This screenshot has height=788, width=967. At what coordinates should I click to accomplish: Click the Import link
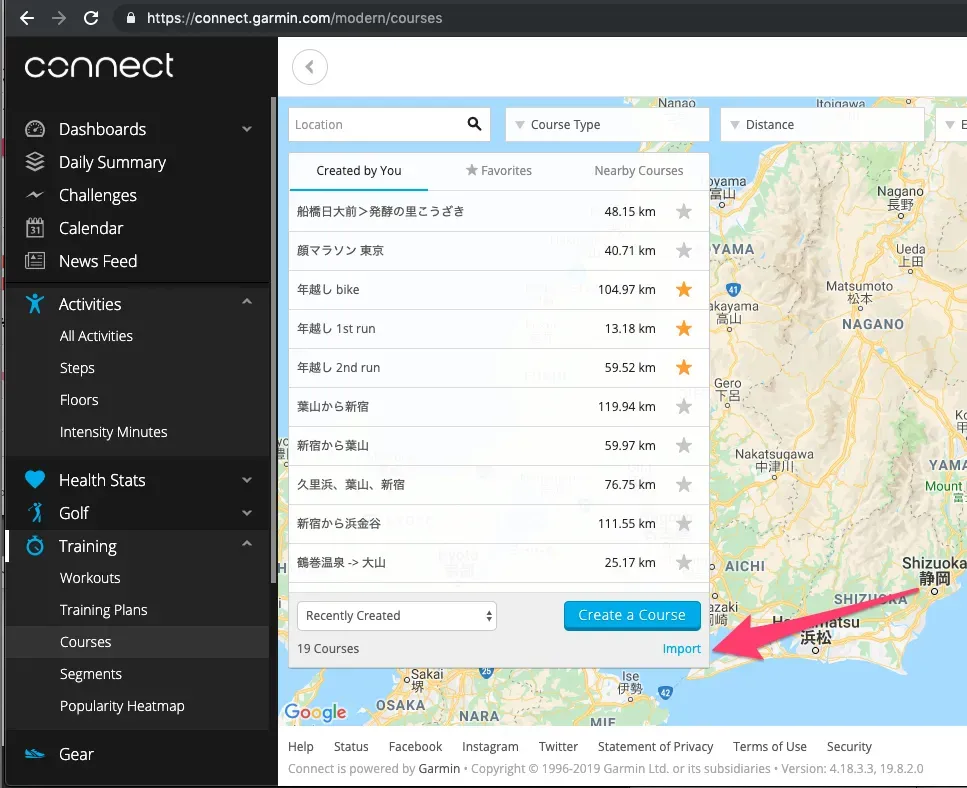[681, 648]
